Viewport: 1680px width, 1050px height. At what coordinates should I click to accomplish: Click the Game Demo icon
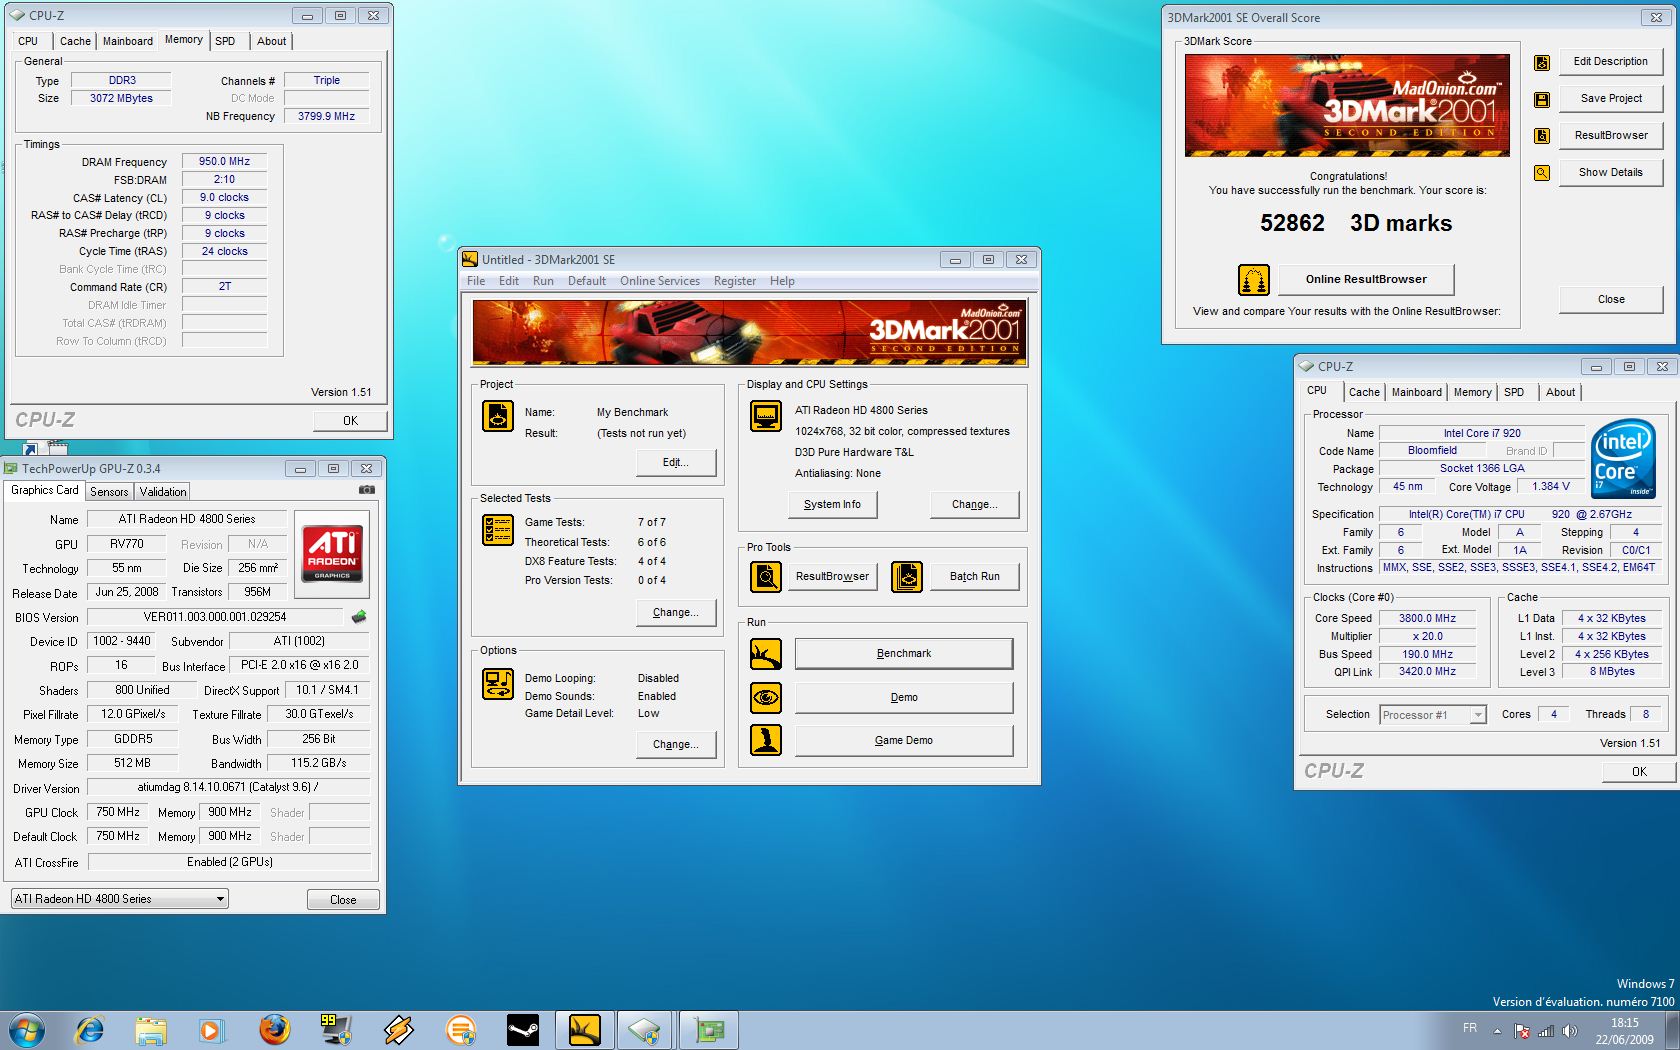pos(766,740)
